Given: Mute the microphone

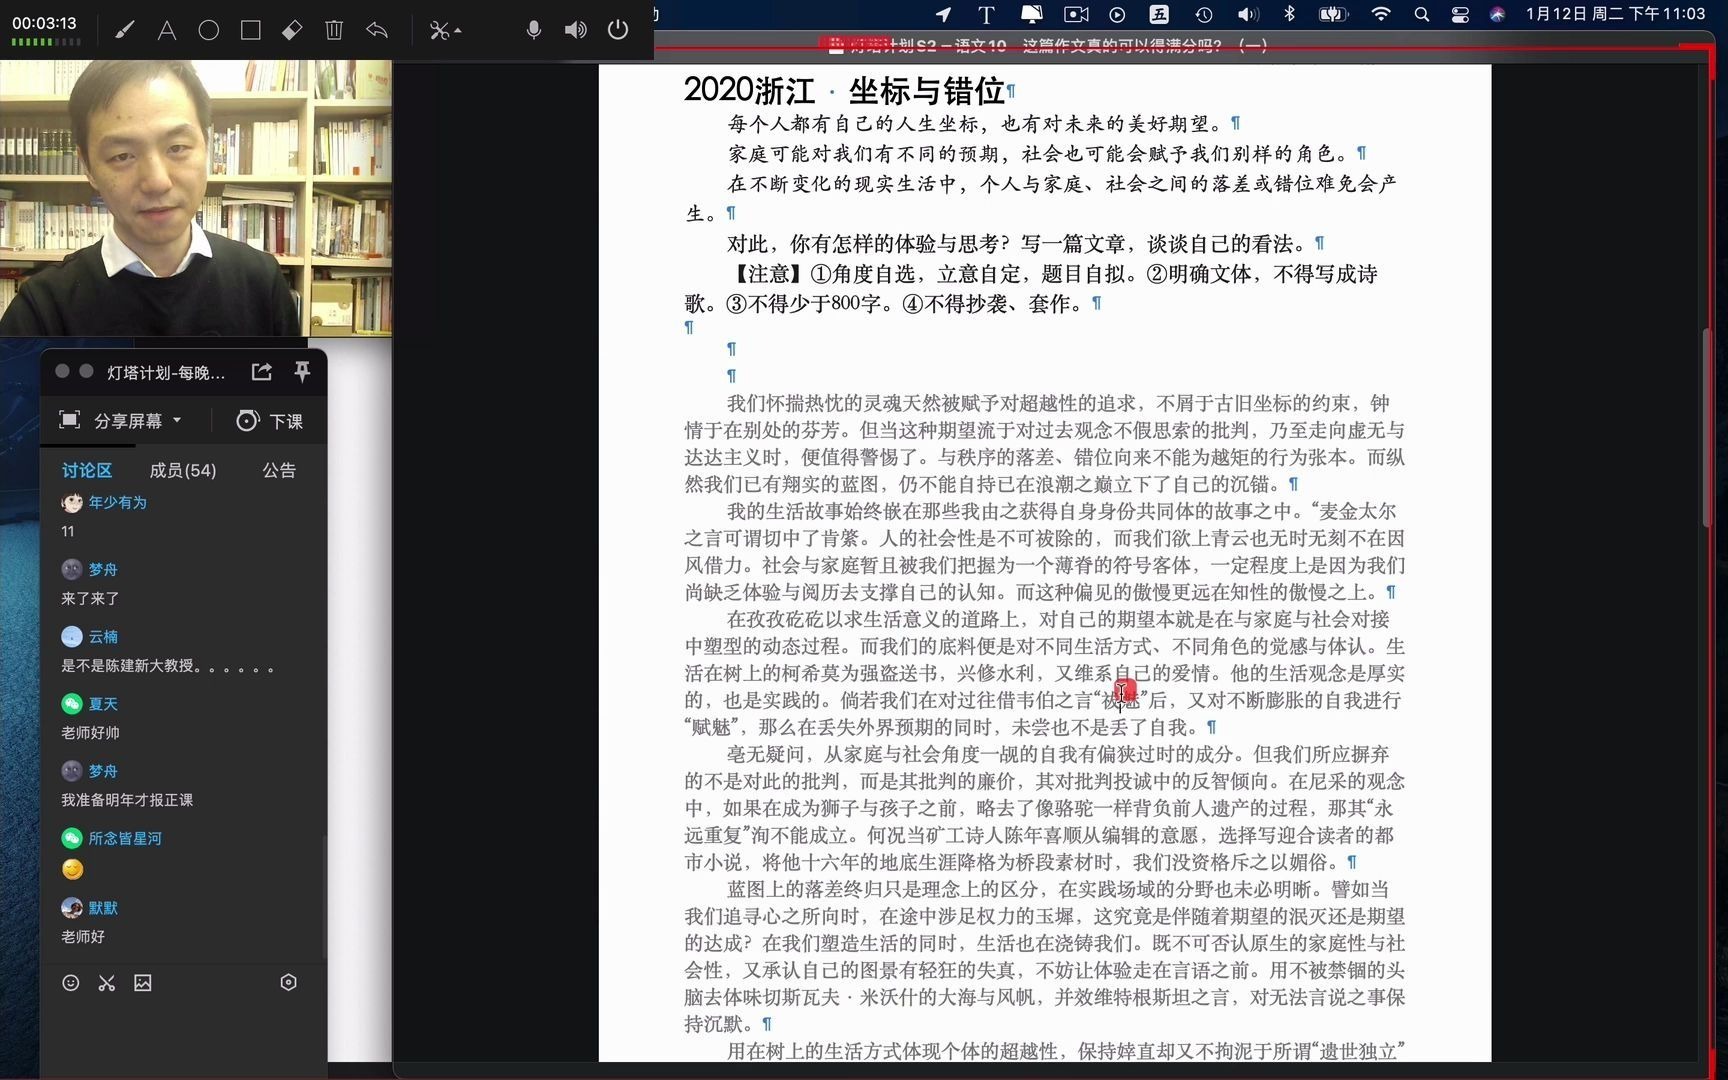Looking at the screenshot, I should coord(533,29).
